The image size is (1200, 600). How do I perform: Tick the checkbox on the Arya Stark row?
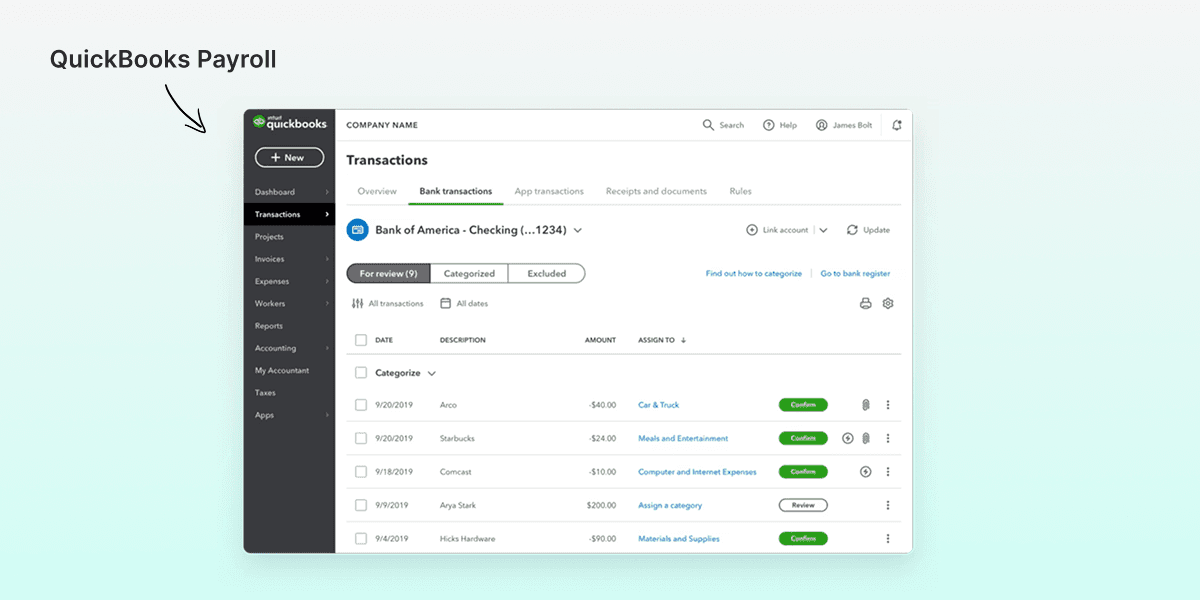pos(362,505)
